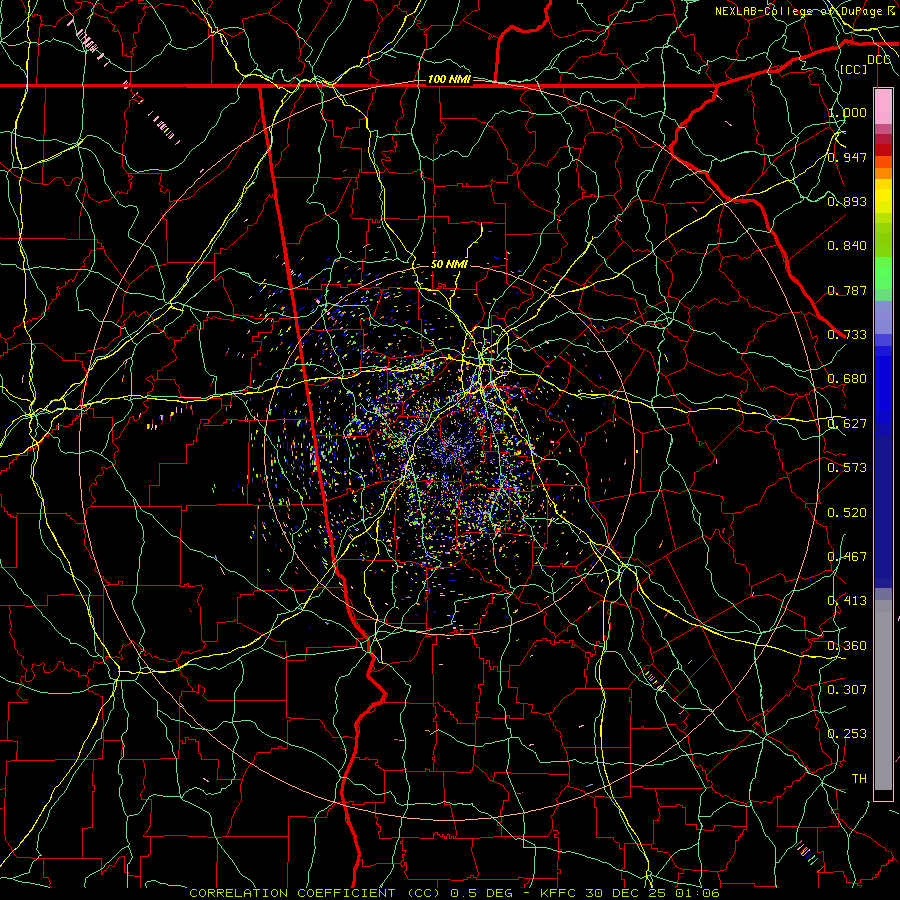Pick the pink segment of the color bar
The height and width of the screenshot is (900, 900).
(x=883, y=106)
